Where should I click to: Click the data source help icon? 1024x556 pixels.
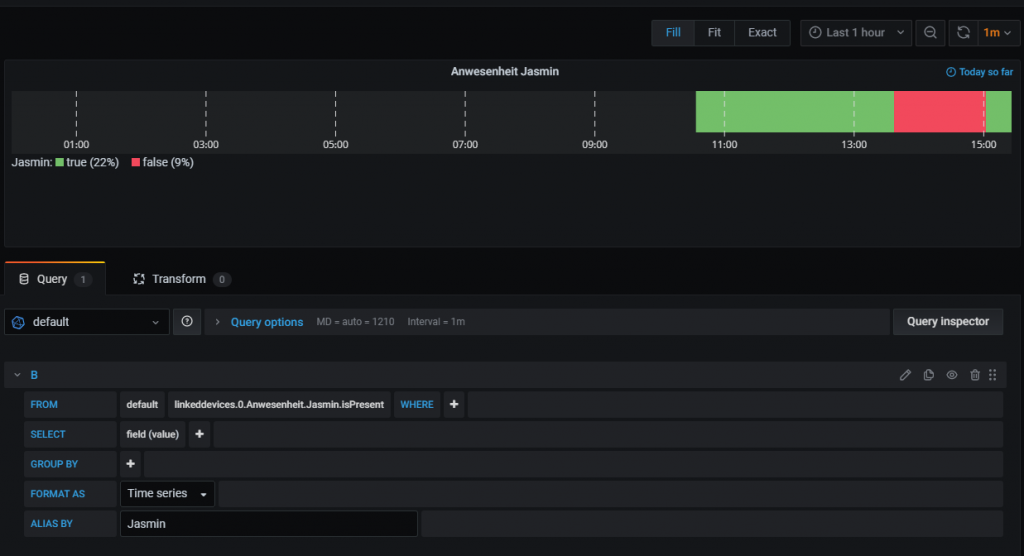coord(187,322)
